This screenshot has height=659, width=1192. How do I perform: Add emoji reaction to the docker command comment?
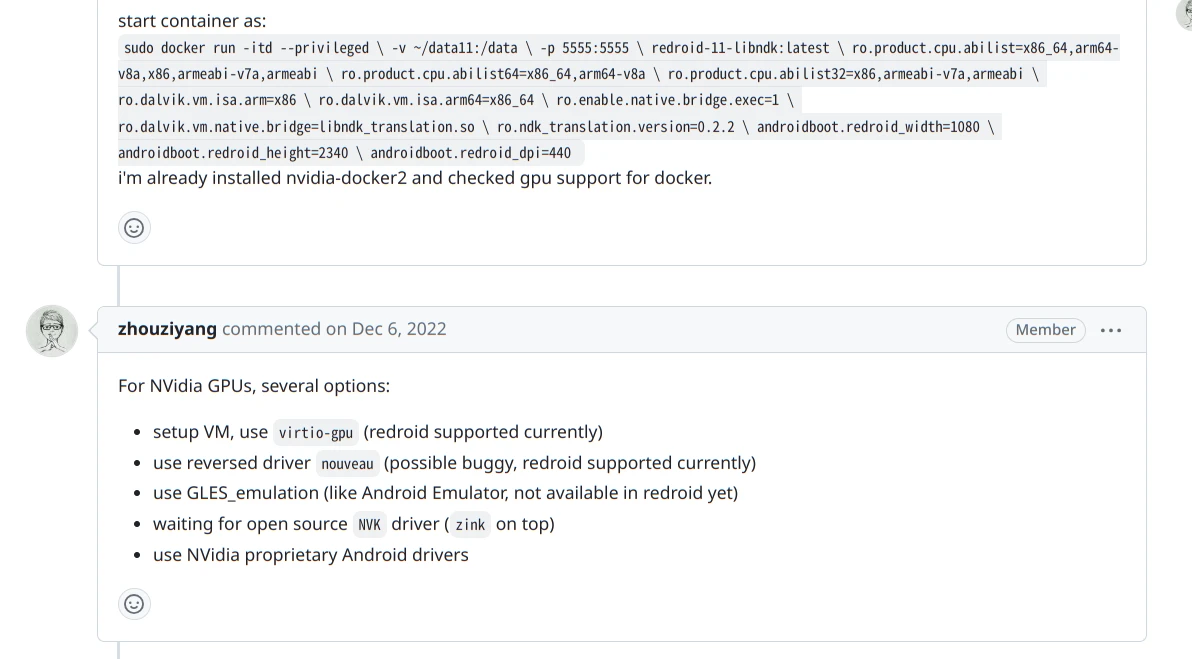(x=134, y=228)
